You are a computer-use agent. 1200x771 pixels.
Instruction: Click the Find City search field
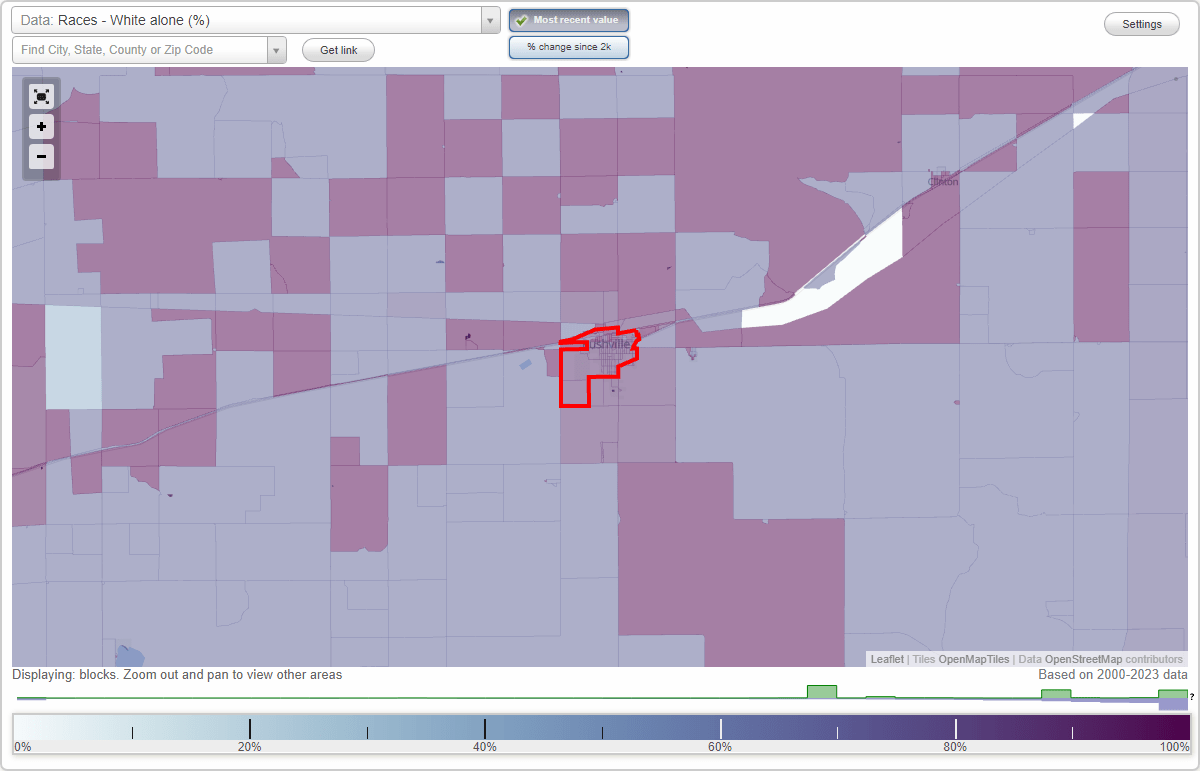click(x=140, y=49)
